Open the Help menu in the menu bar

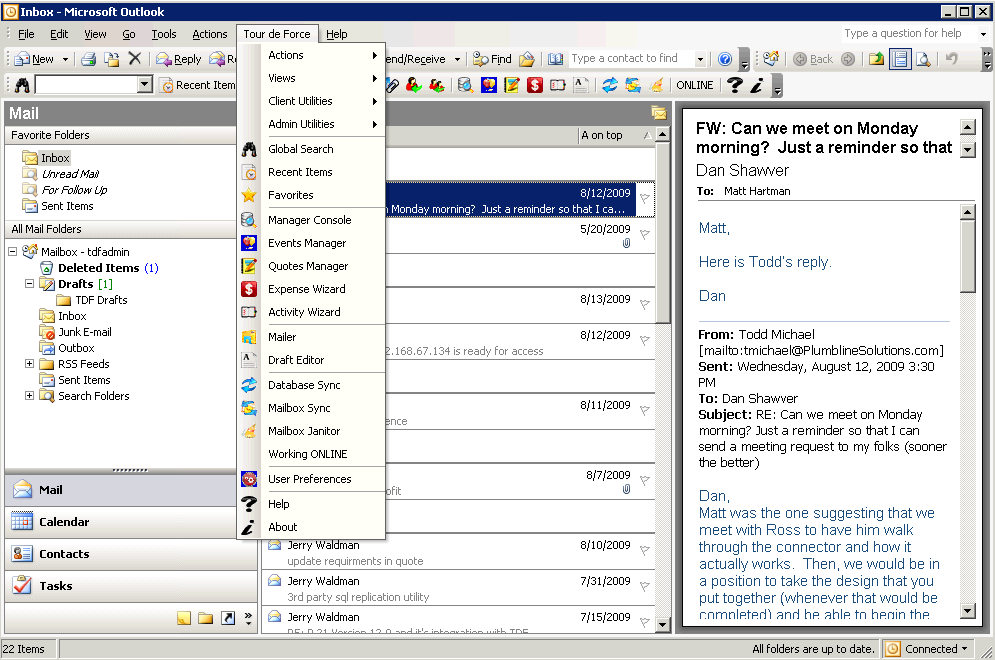[336, 34]
